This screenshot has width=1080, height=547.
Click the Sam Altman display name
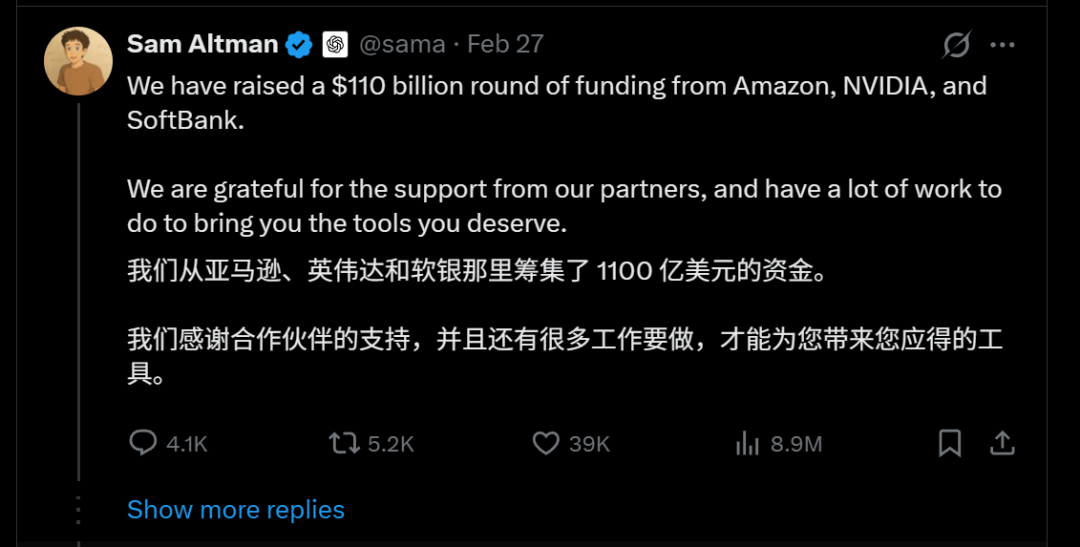(x=203, y=44)
